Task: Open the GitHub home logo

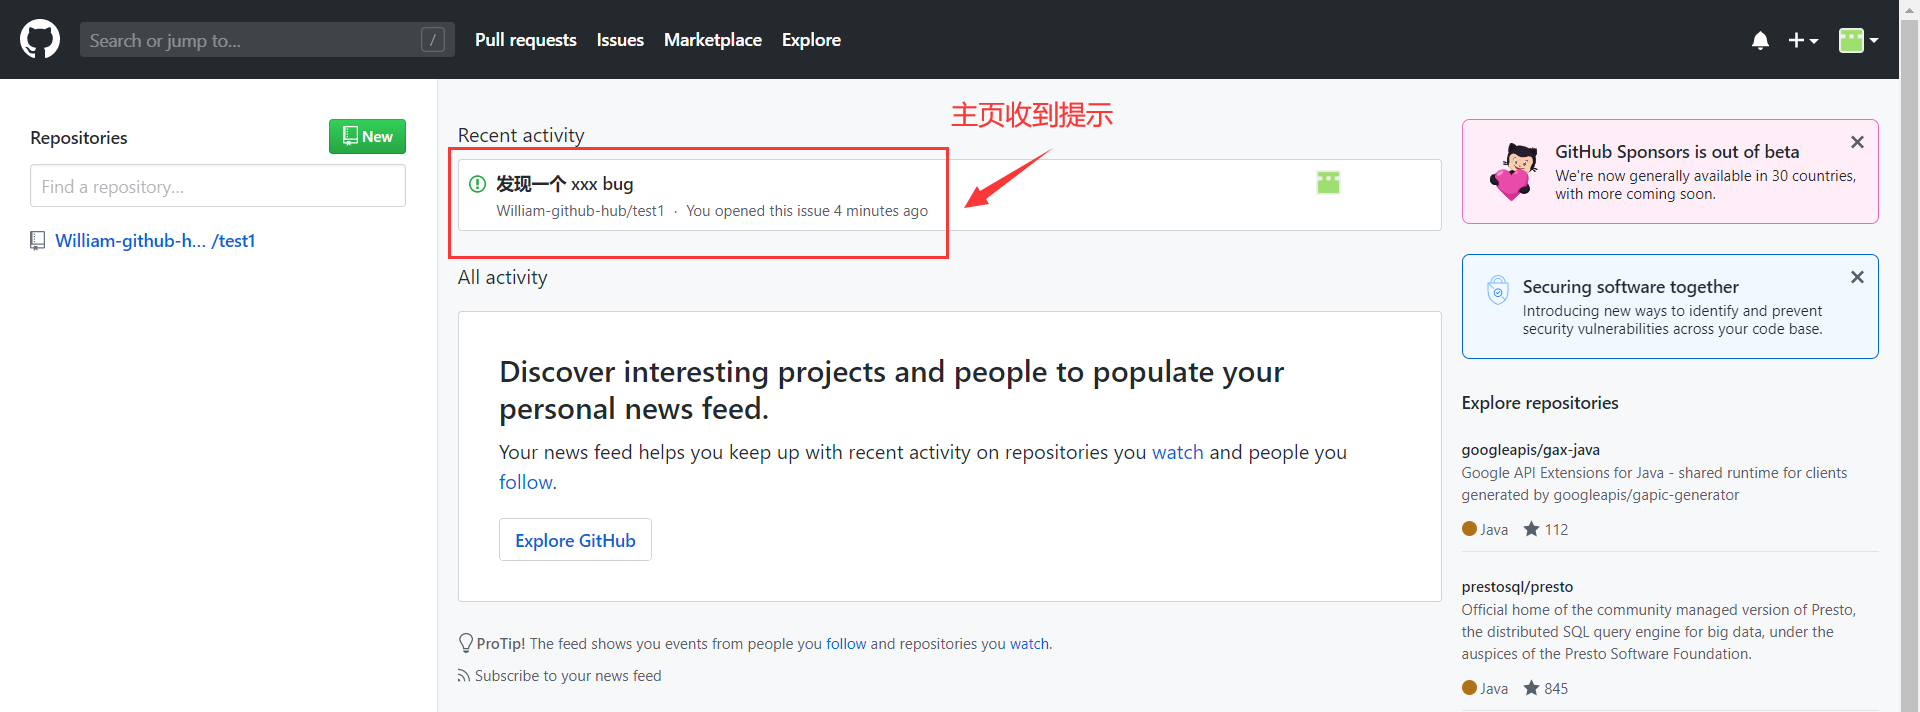Action: pyautogui.click(x=40, y=40)
